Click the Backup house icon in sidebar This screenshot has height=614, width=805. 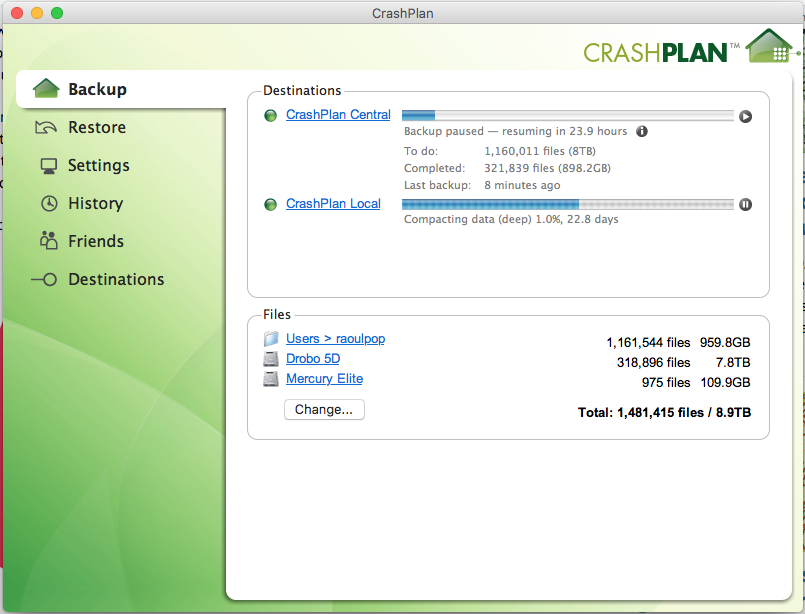click(x=47, y=89)
